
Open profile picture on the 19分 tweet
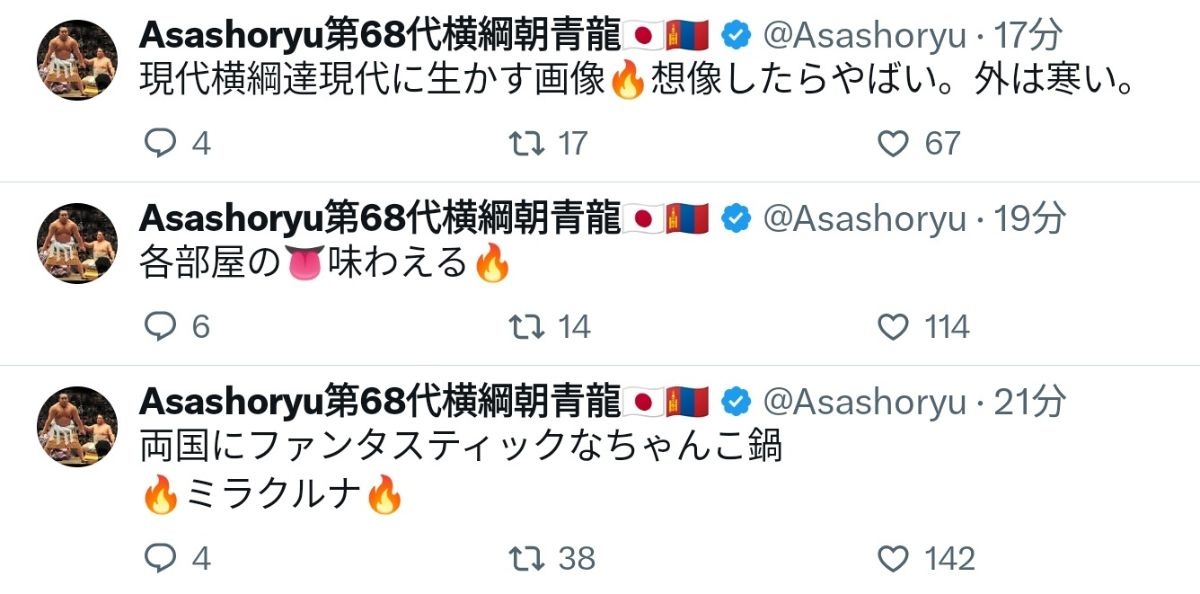click(x=78, y=243)
